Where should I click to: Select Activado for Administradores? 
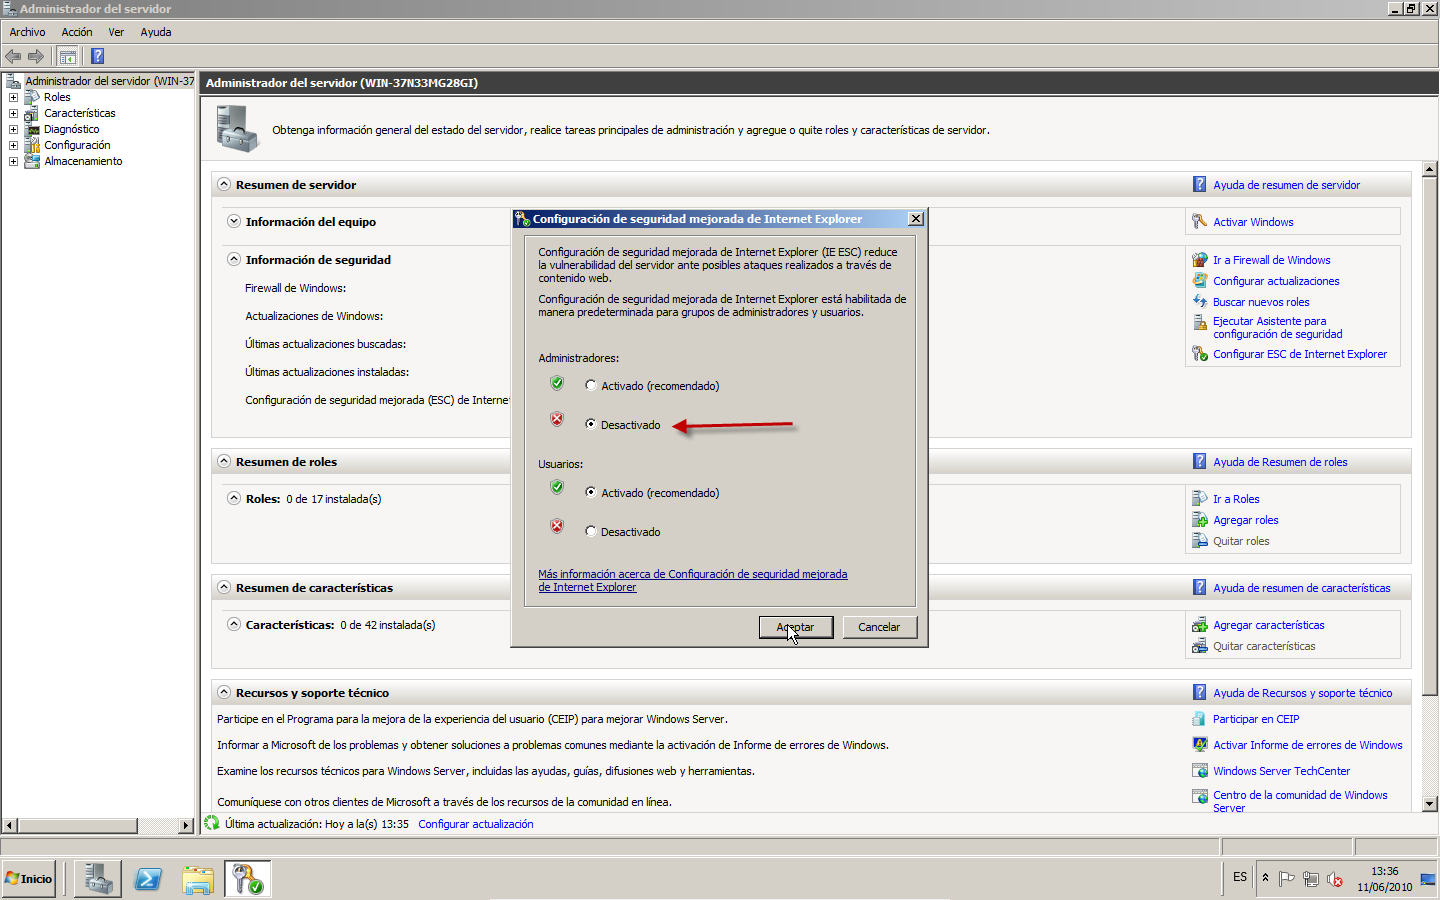click(591, 386)
